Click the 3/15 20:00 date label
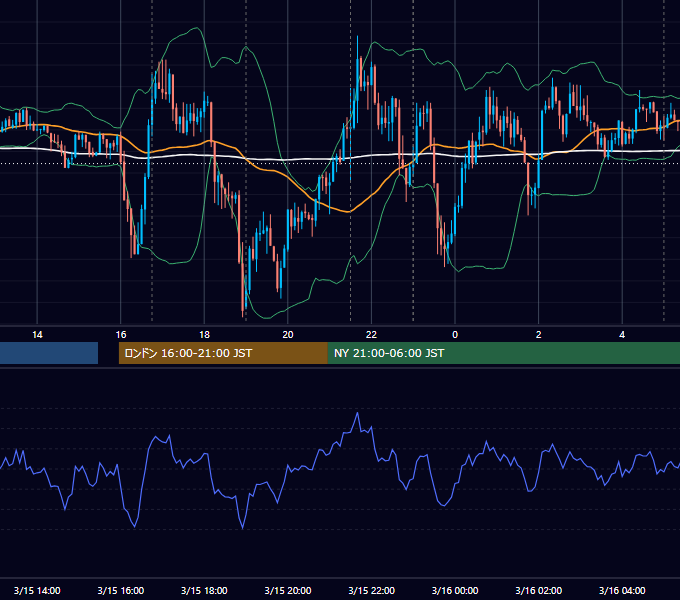This screenshot has width=680, height=600. pos(288,590)
